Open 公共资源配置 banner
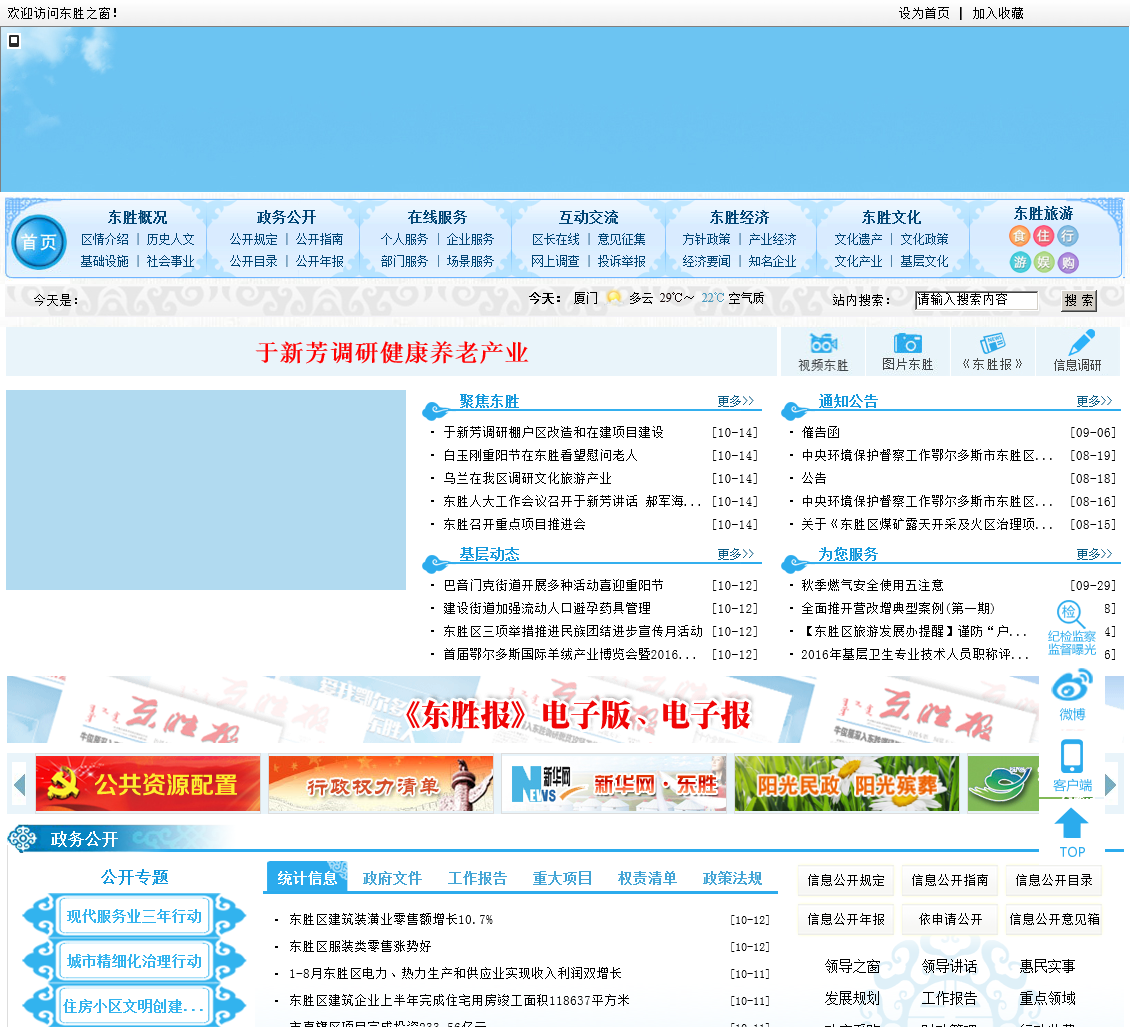Screen dimensions: 1130x1027 coord(148,784)
